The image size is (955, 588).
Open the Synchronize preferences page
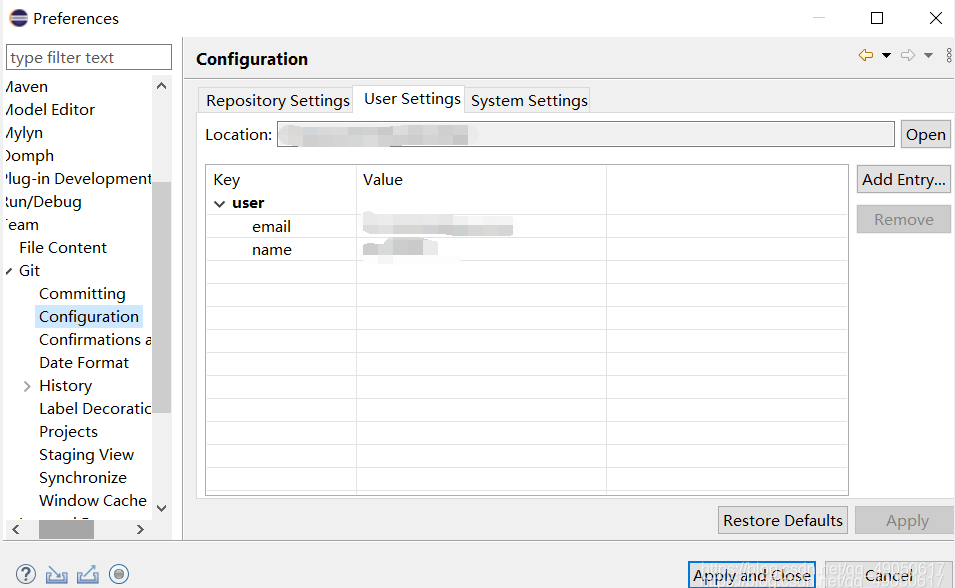83,478
